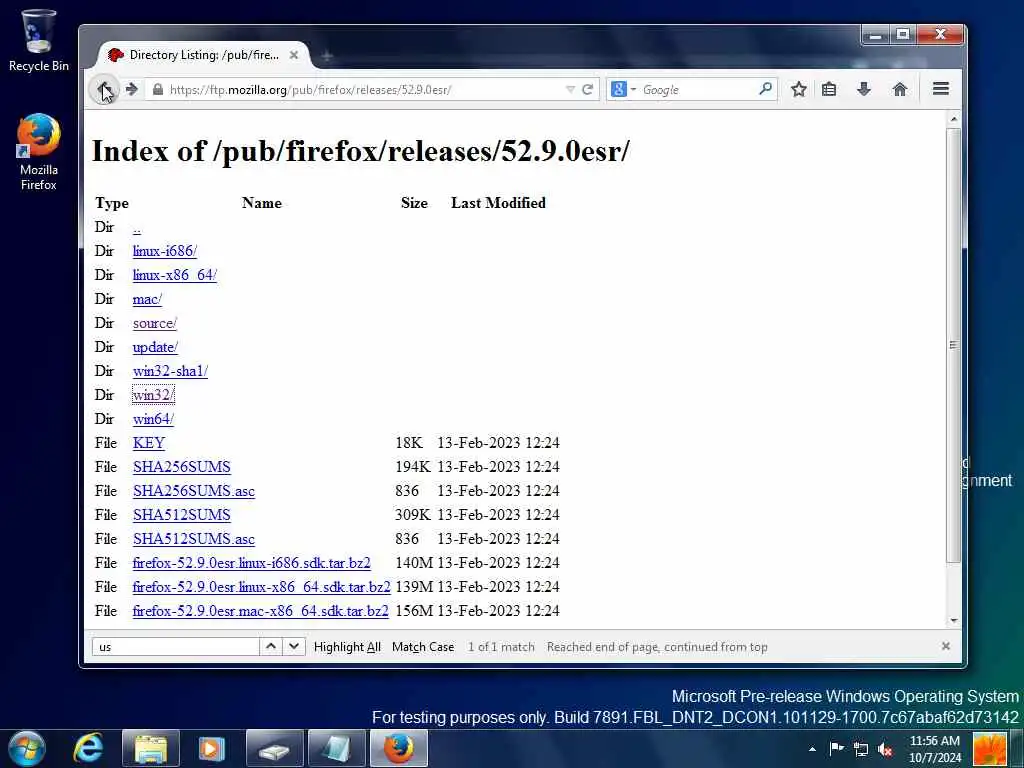
Task: Open the SHA256SUMS file link
Action: click(182, 467)
